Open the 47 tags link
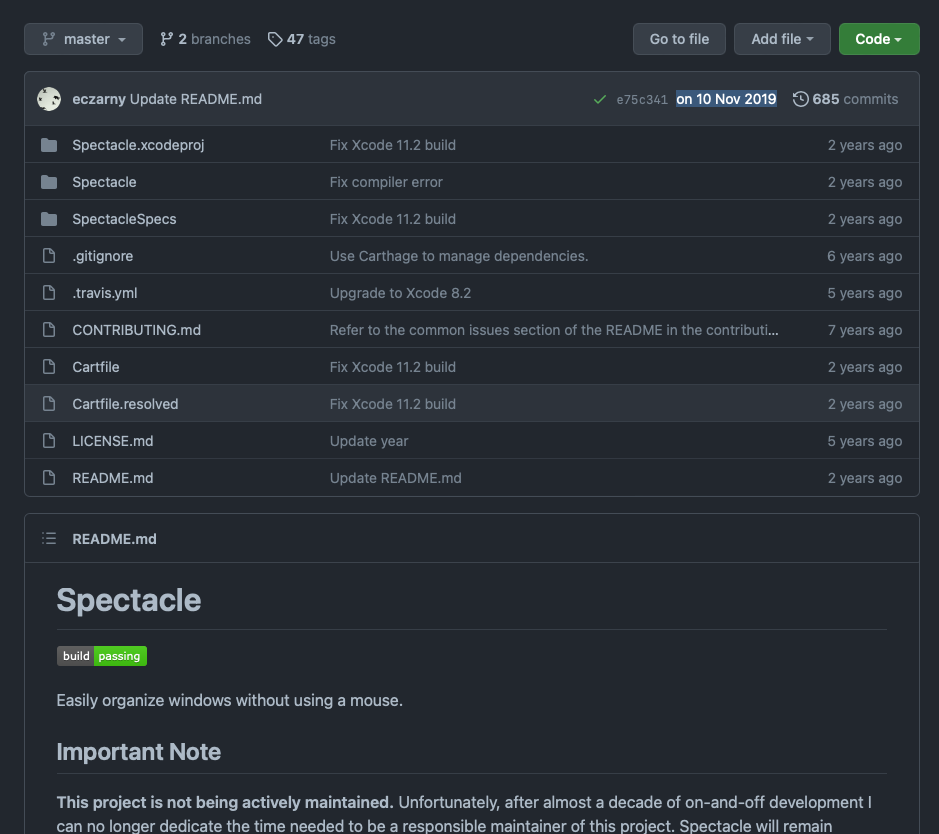 coord(301,39)
